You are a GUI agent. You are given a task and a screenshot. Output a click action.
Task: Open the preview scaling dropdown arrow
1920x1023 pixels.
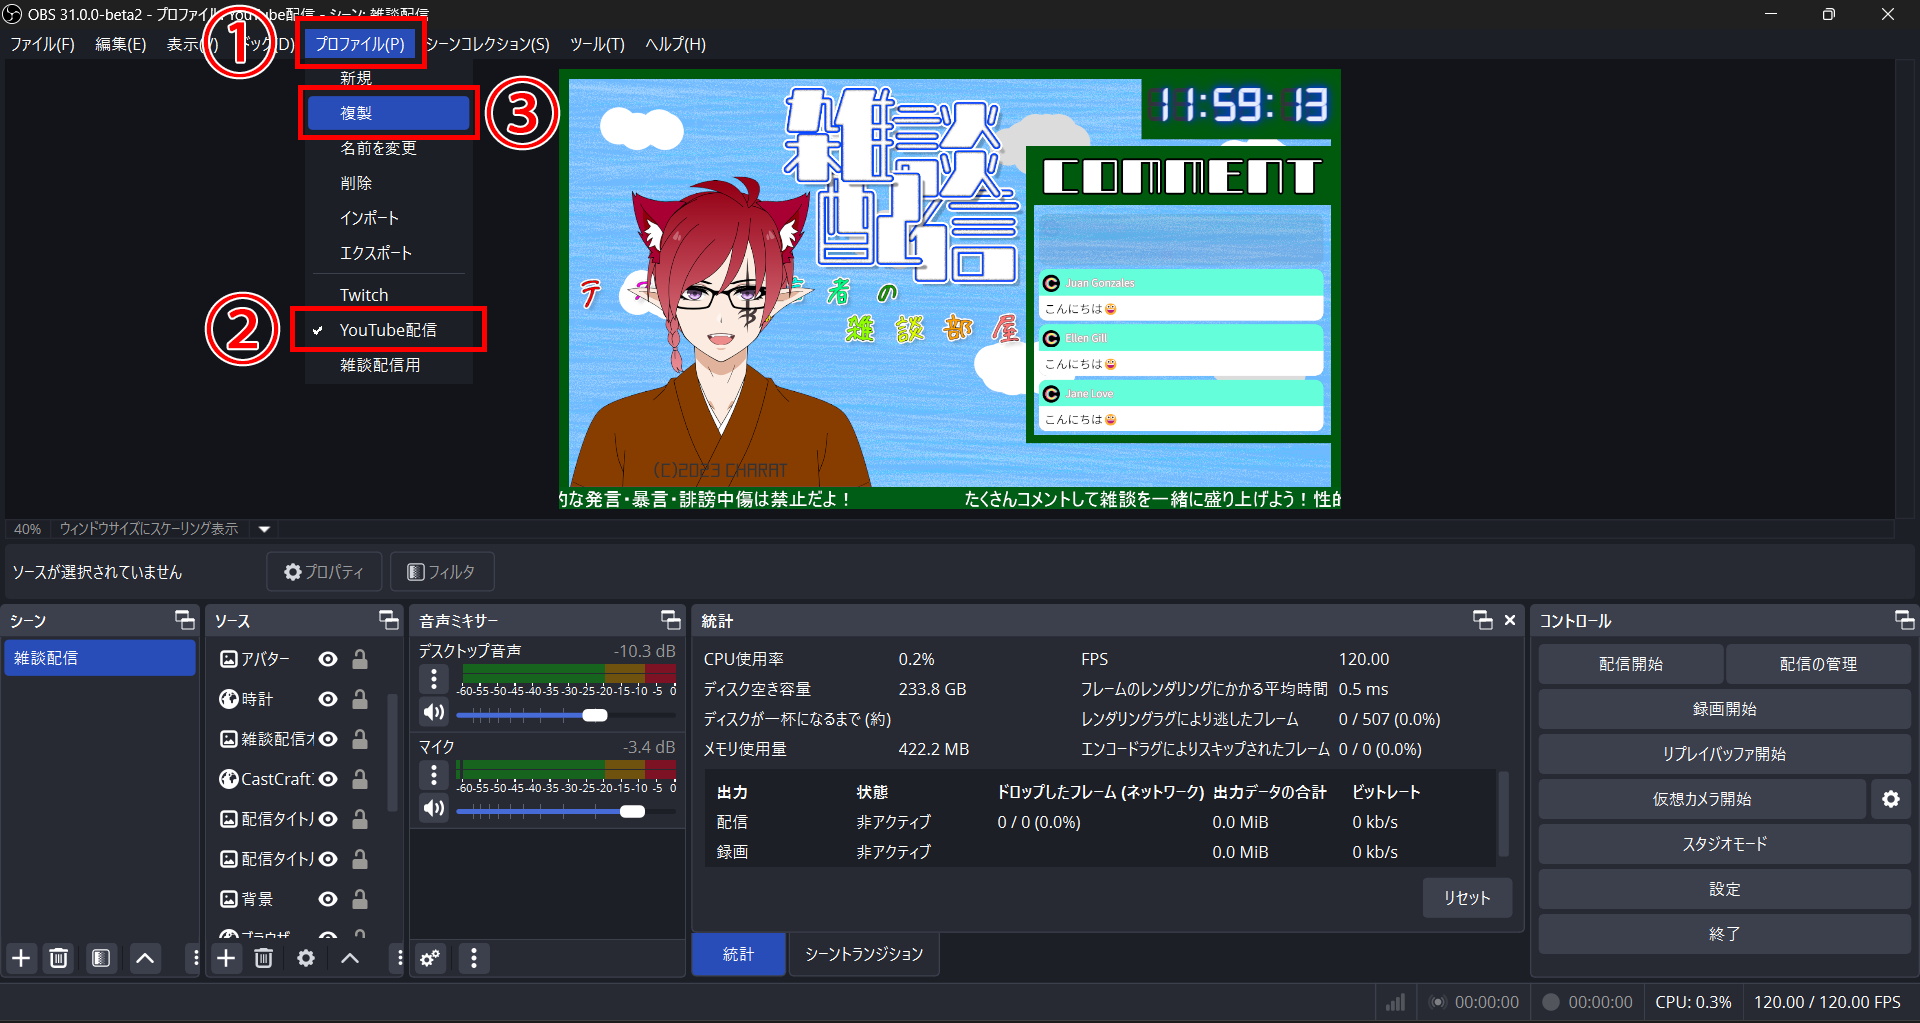[x=265, y=529]
